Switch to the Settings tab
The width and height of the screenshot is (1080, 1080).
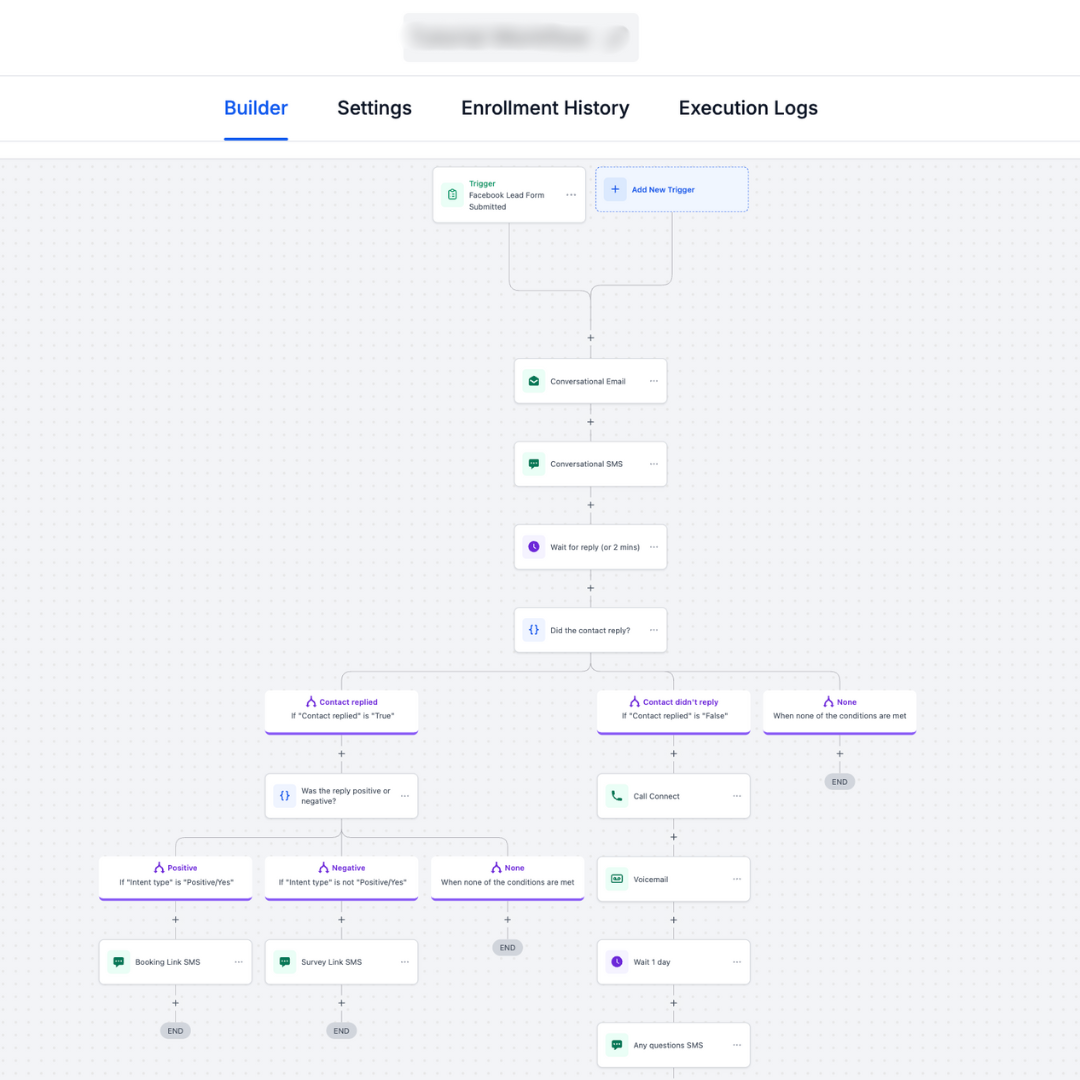[x=374, y=108]
